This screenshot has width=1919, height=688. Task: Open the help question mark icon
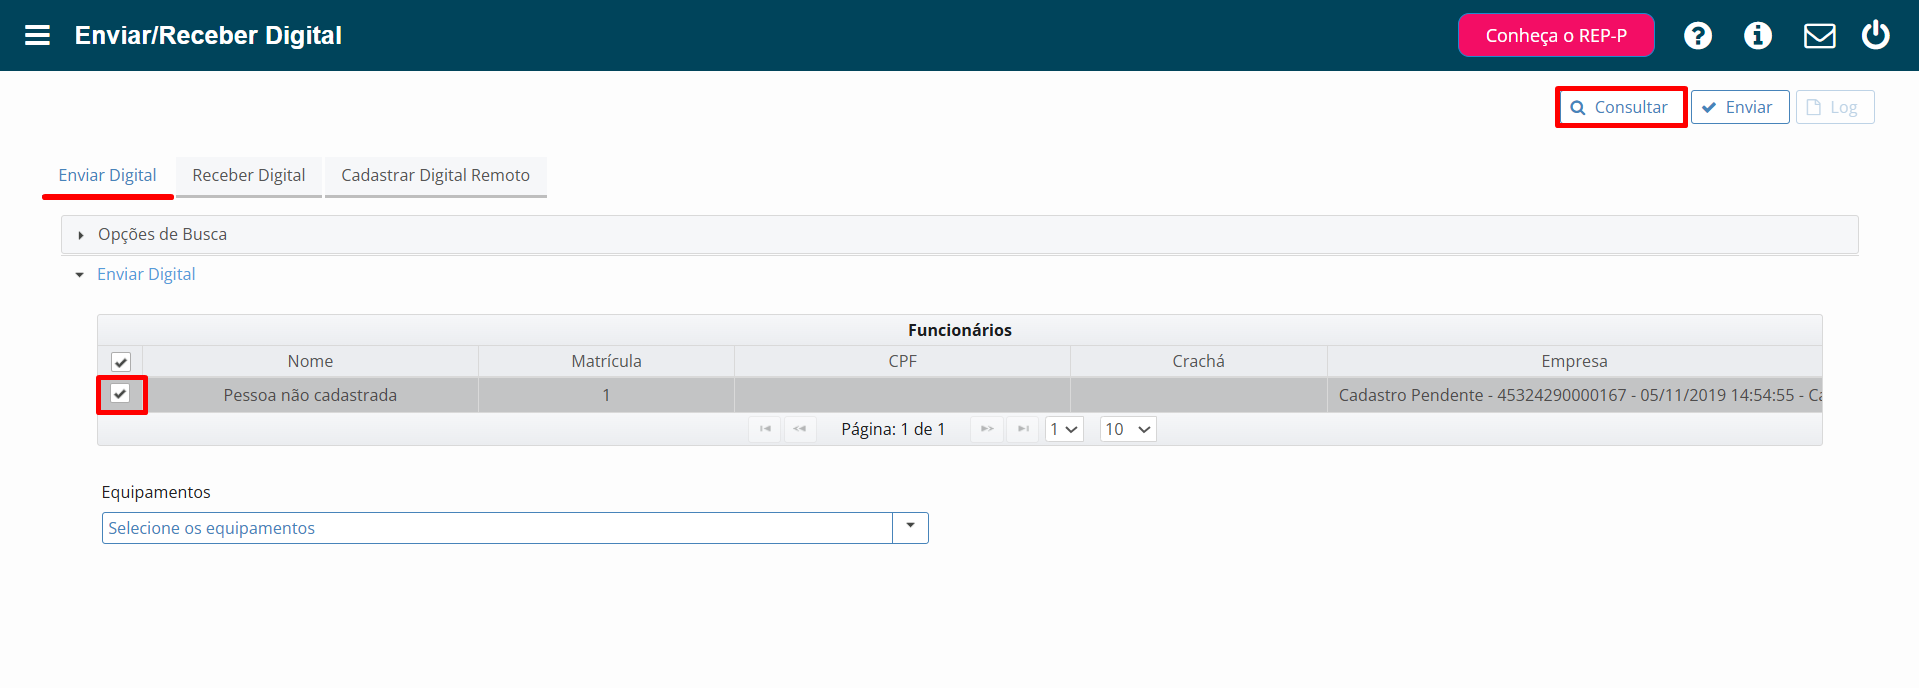[x=1697, y=36]
